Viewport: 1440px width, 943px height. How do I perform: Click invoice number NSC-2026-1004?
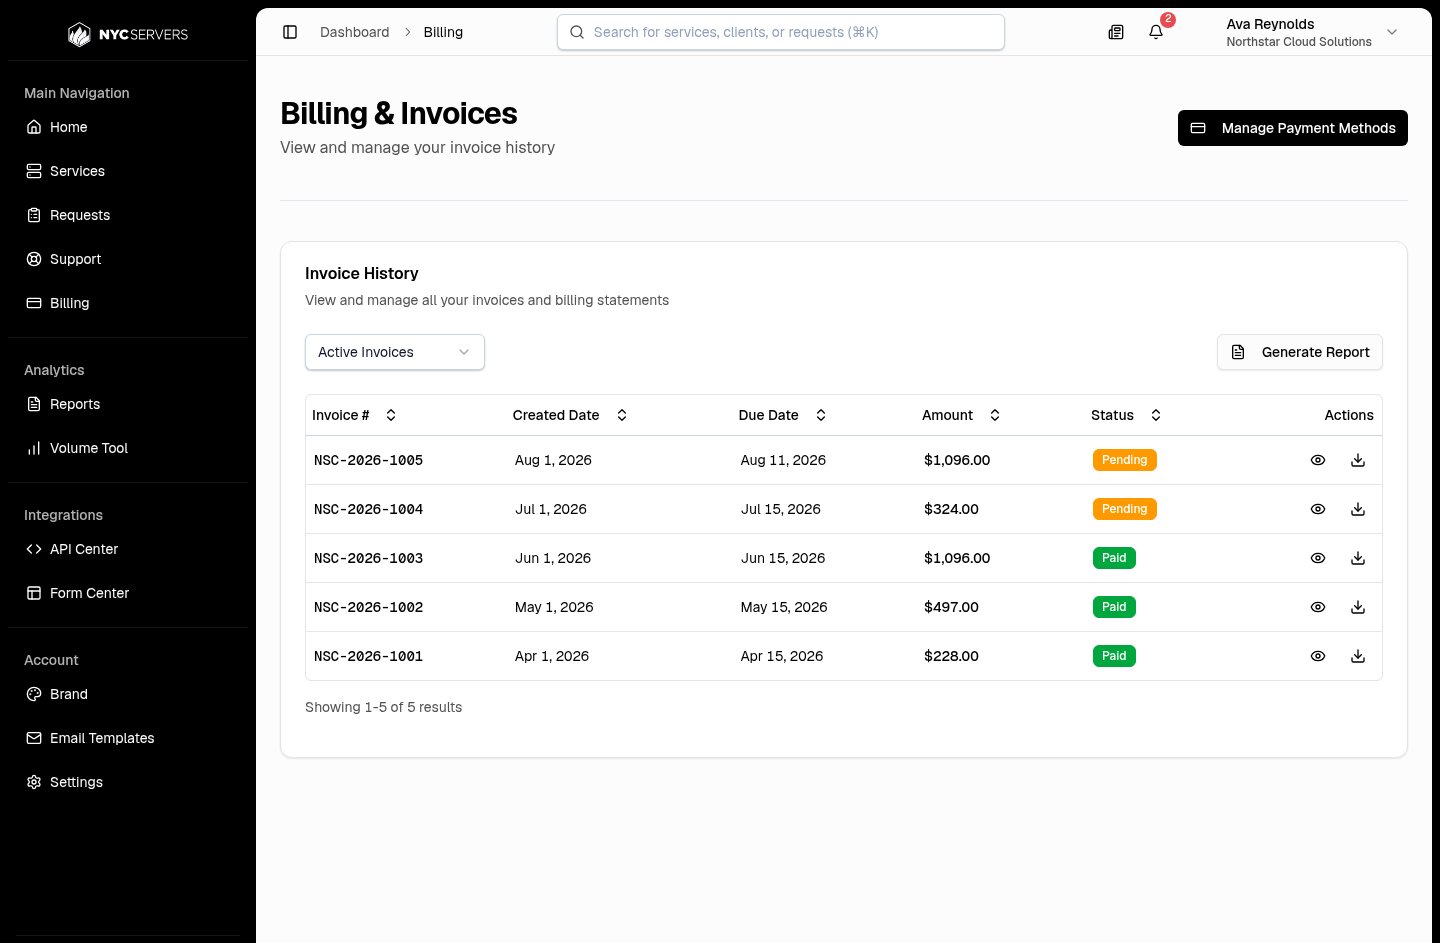[x=368, y=509]
